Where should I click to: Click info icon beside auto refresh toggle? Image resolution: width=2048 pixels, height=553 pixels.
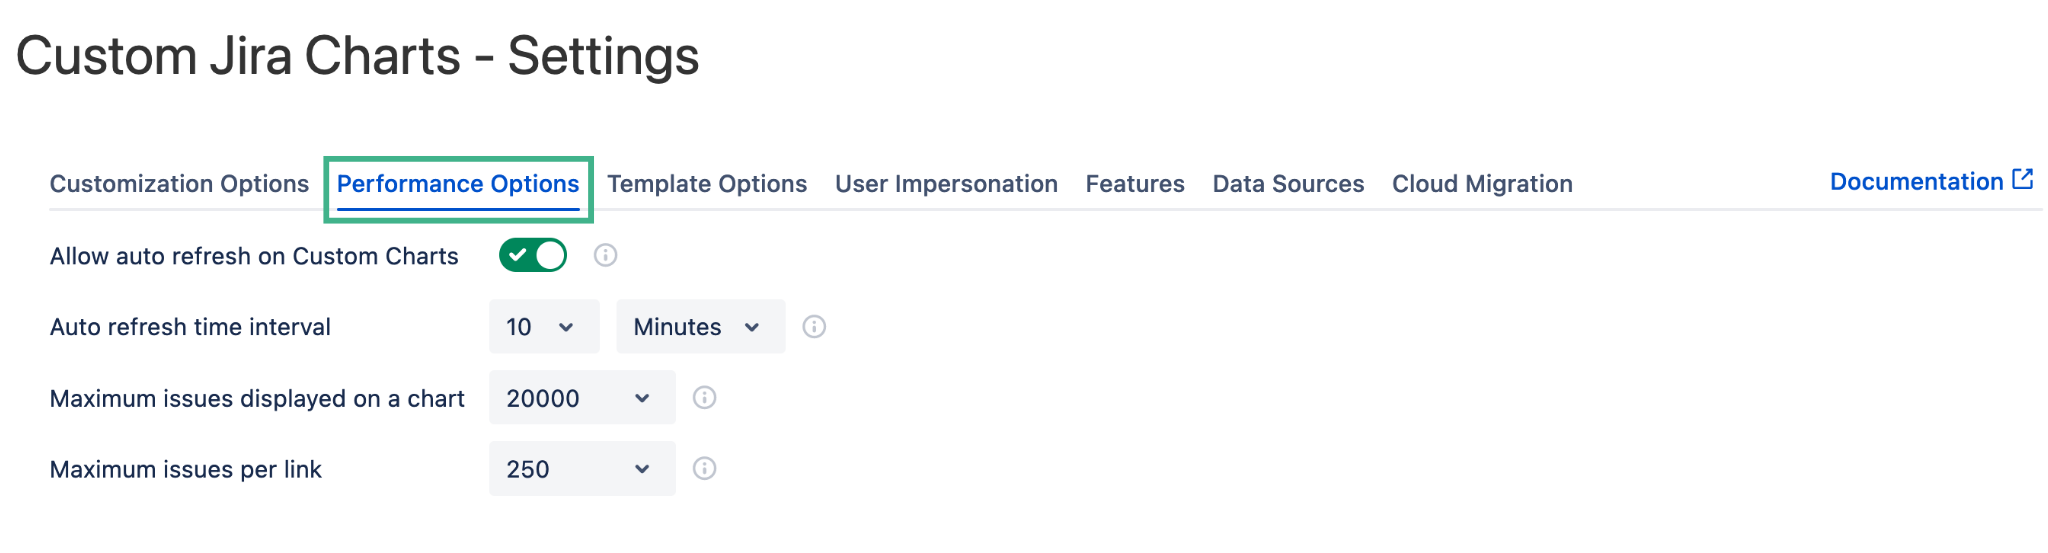click(x=605, y=256)
